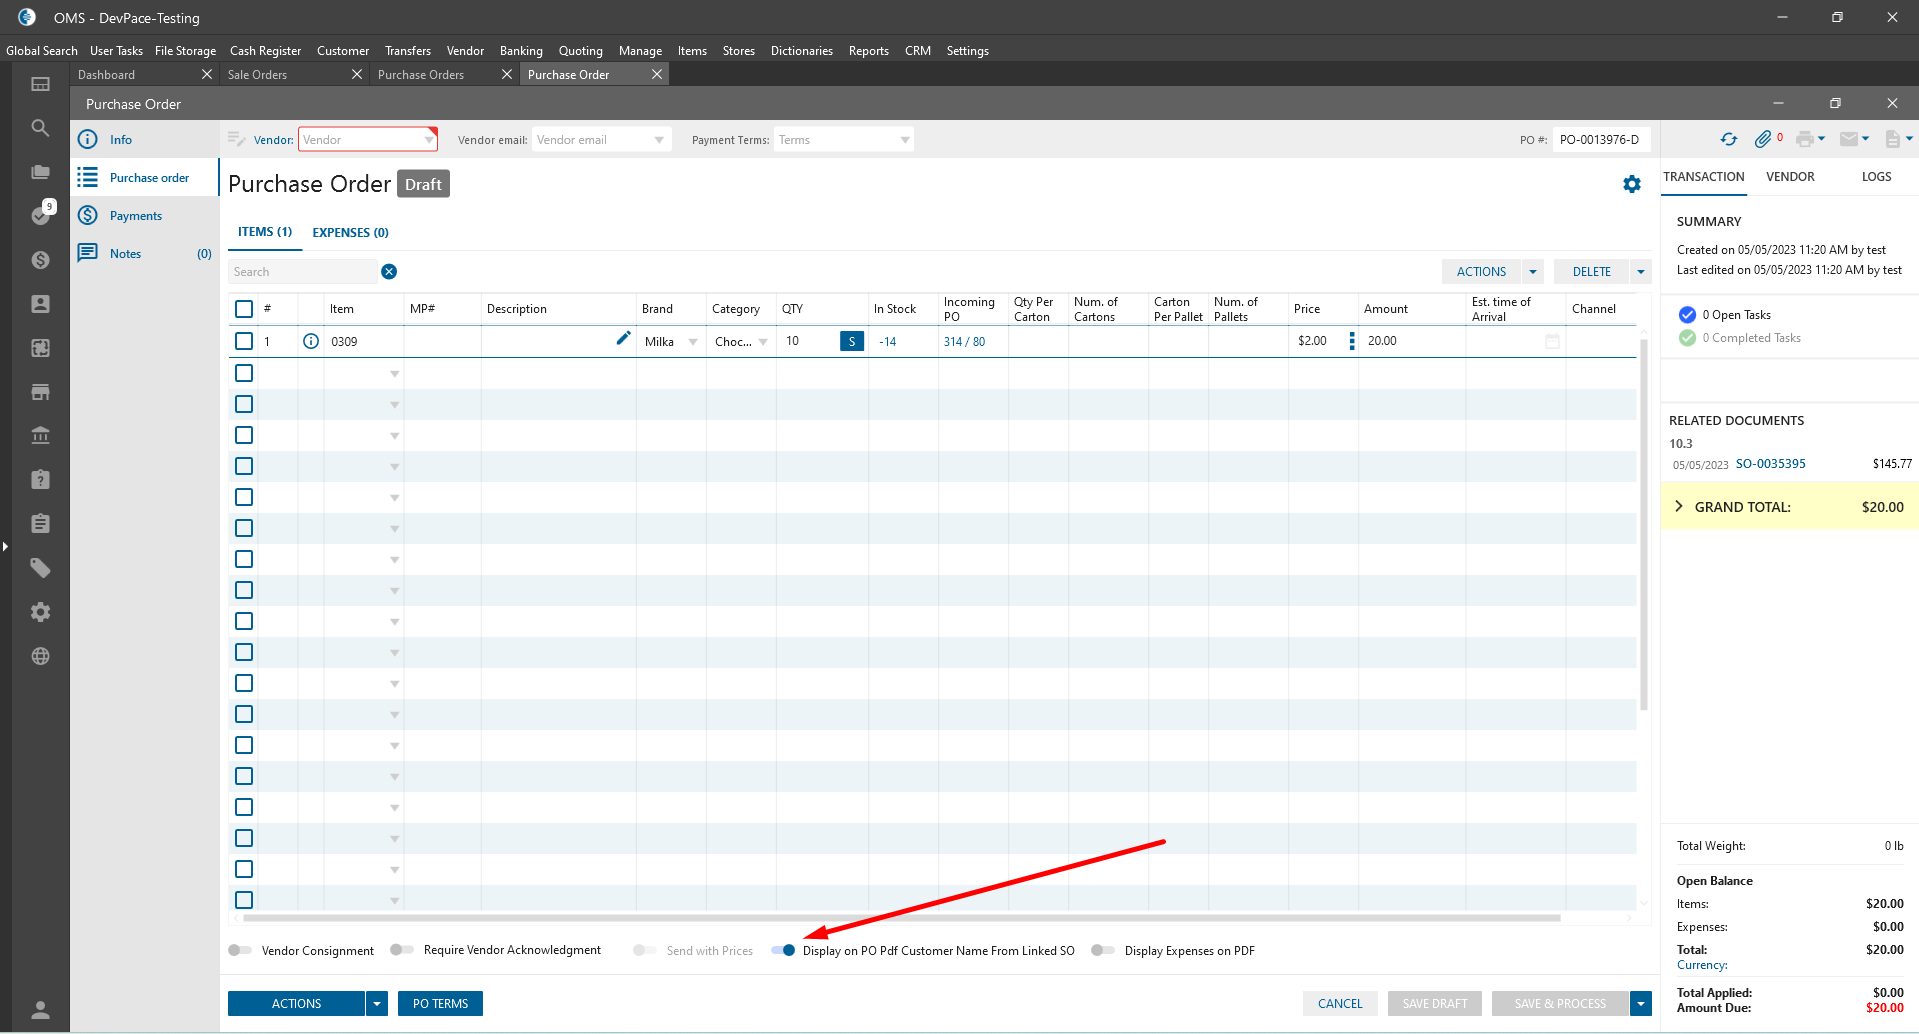Open the storefront sidebar icon

coord(40,392)
